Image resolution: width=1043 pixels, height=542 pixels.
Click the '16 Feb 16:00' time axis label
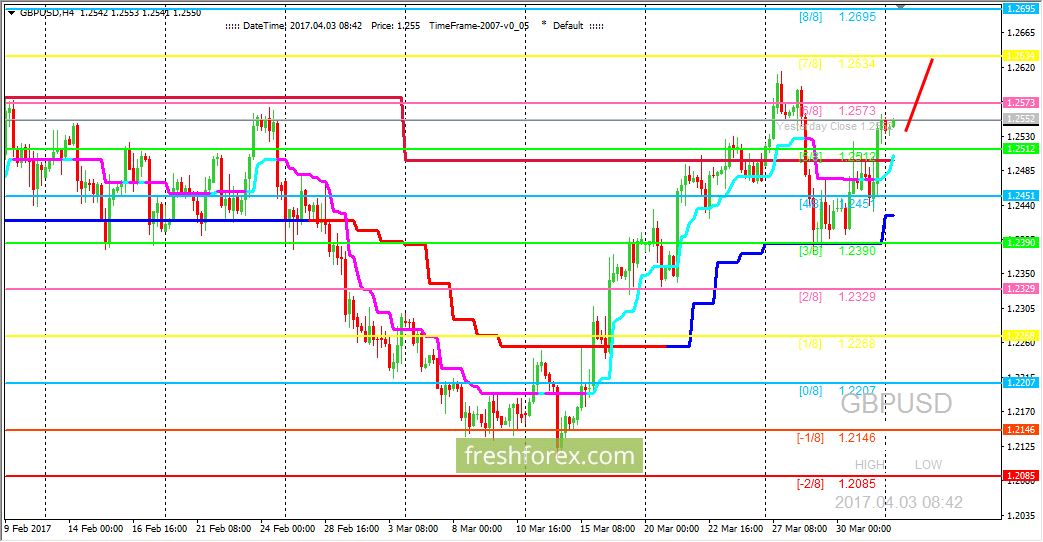click(x=159, y=529)
